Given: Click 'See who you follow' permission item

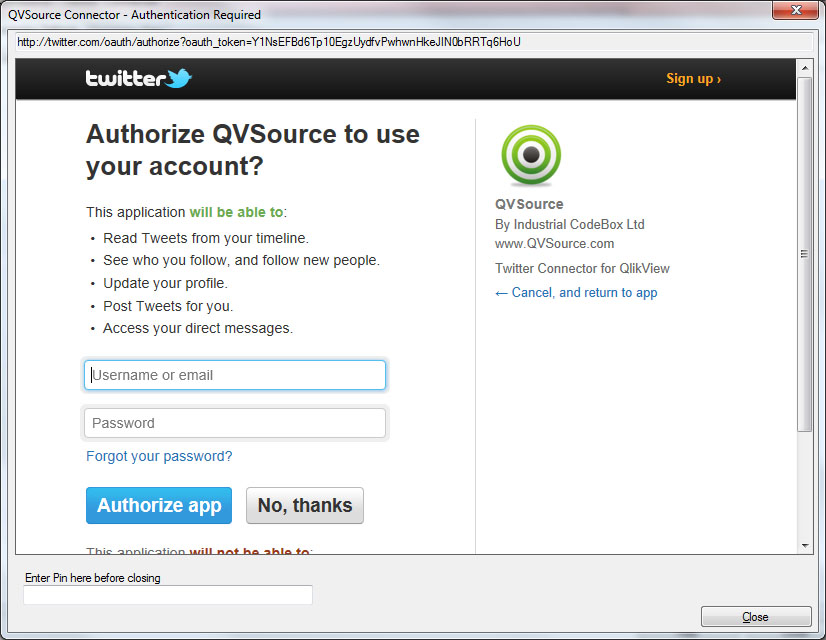Looking at the screenshot, I should click(241, 260).
